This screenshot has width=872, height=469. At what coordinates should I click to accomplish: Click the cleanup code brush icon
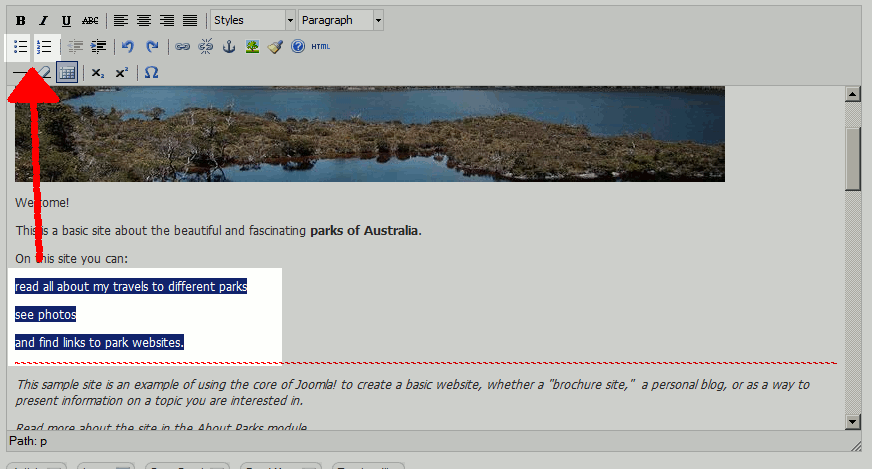point(275,46)
